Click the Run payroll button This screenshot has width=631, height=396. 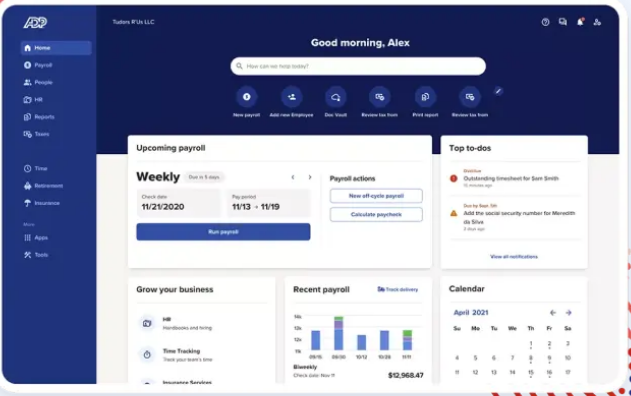223,232
